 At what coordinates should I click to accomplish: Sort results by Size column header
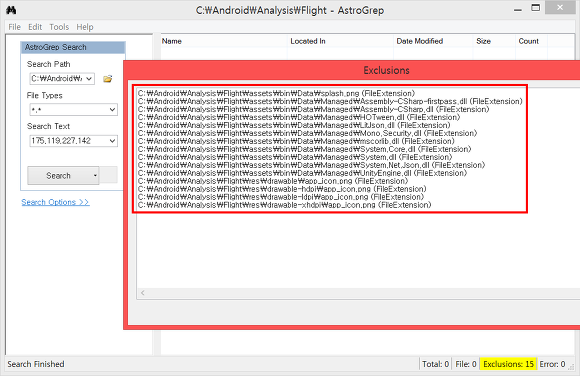494,41
